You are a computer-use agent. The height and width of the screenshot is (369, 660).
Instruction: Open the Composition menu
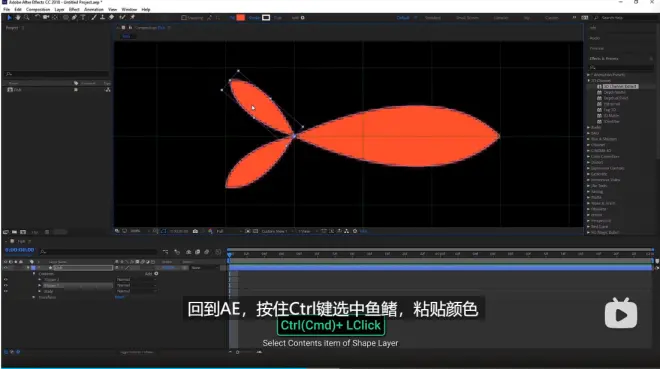coord(38,9)
